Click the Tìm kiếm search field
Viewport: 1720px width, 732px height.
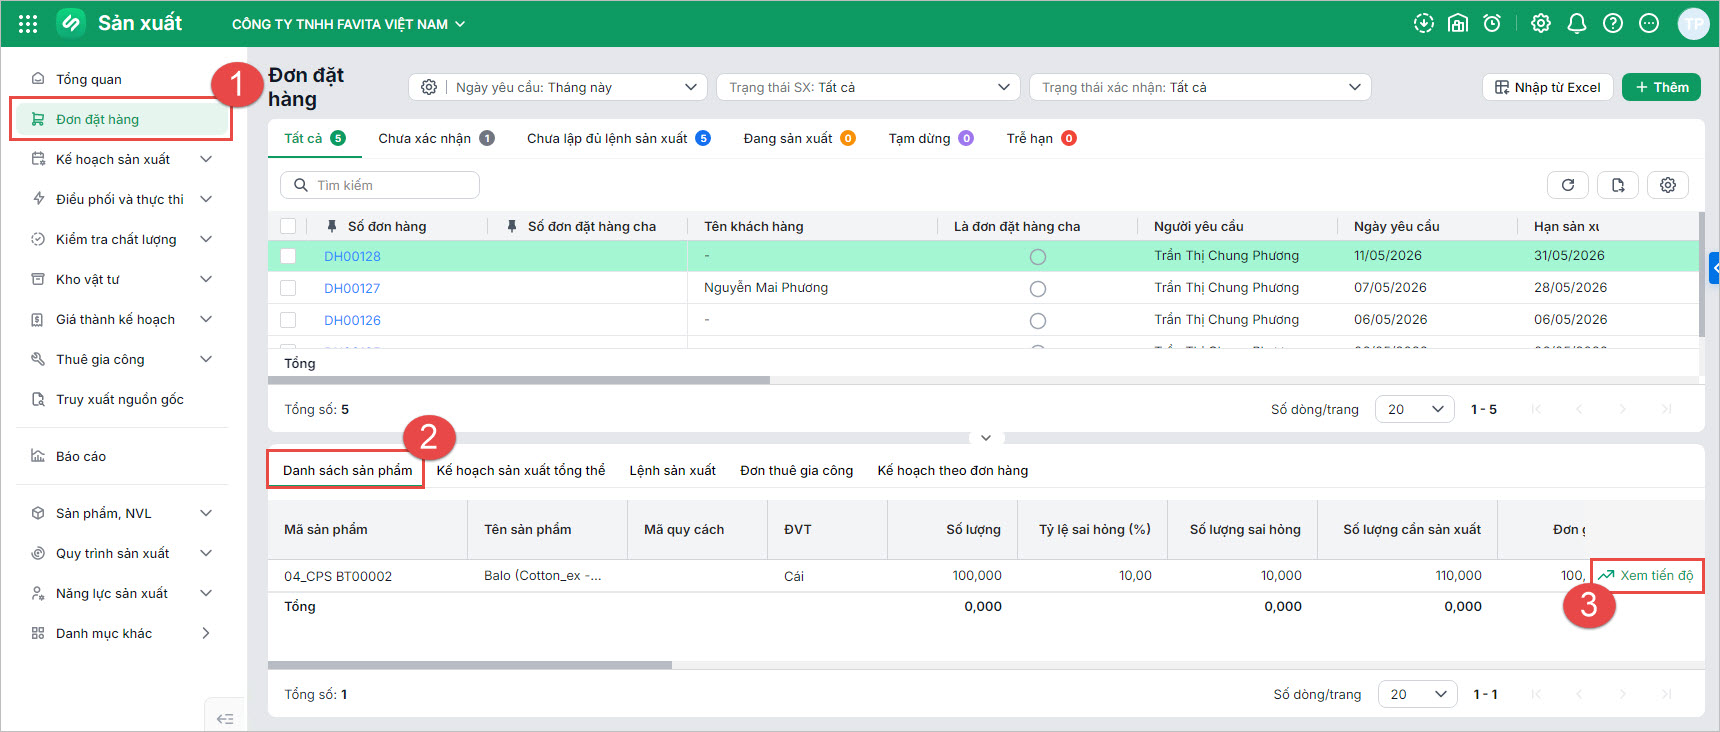(380, 185)
